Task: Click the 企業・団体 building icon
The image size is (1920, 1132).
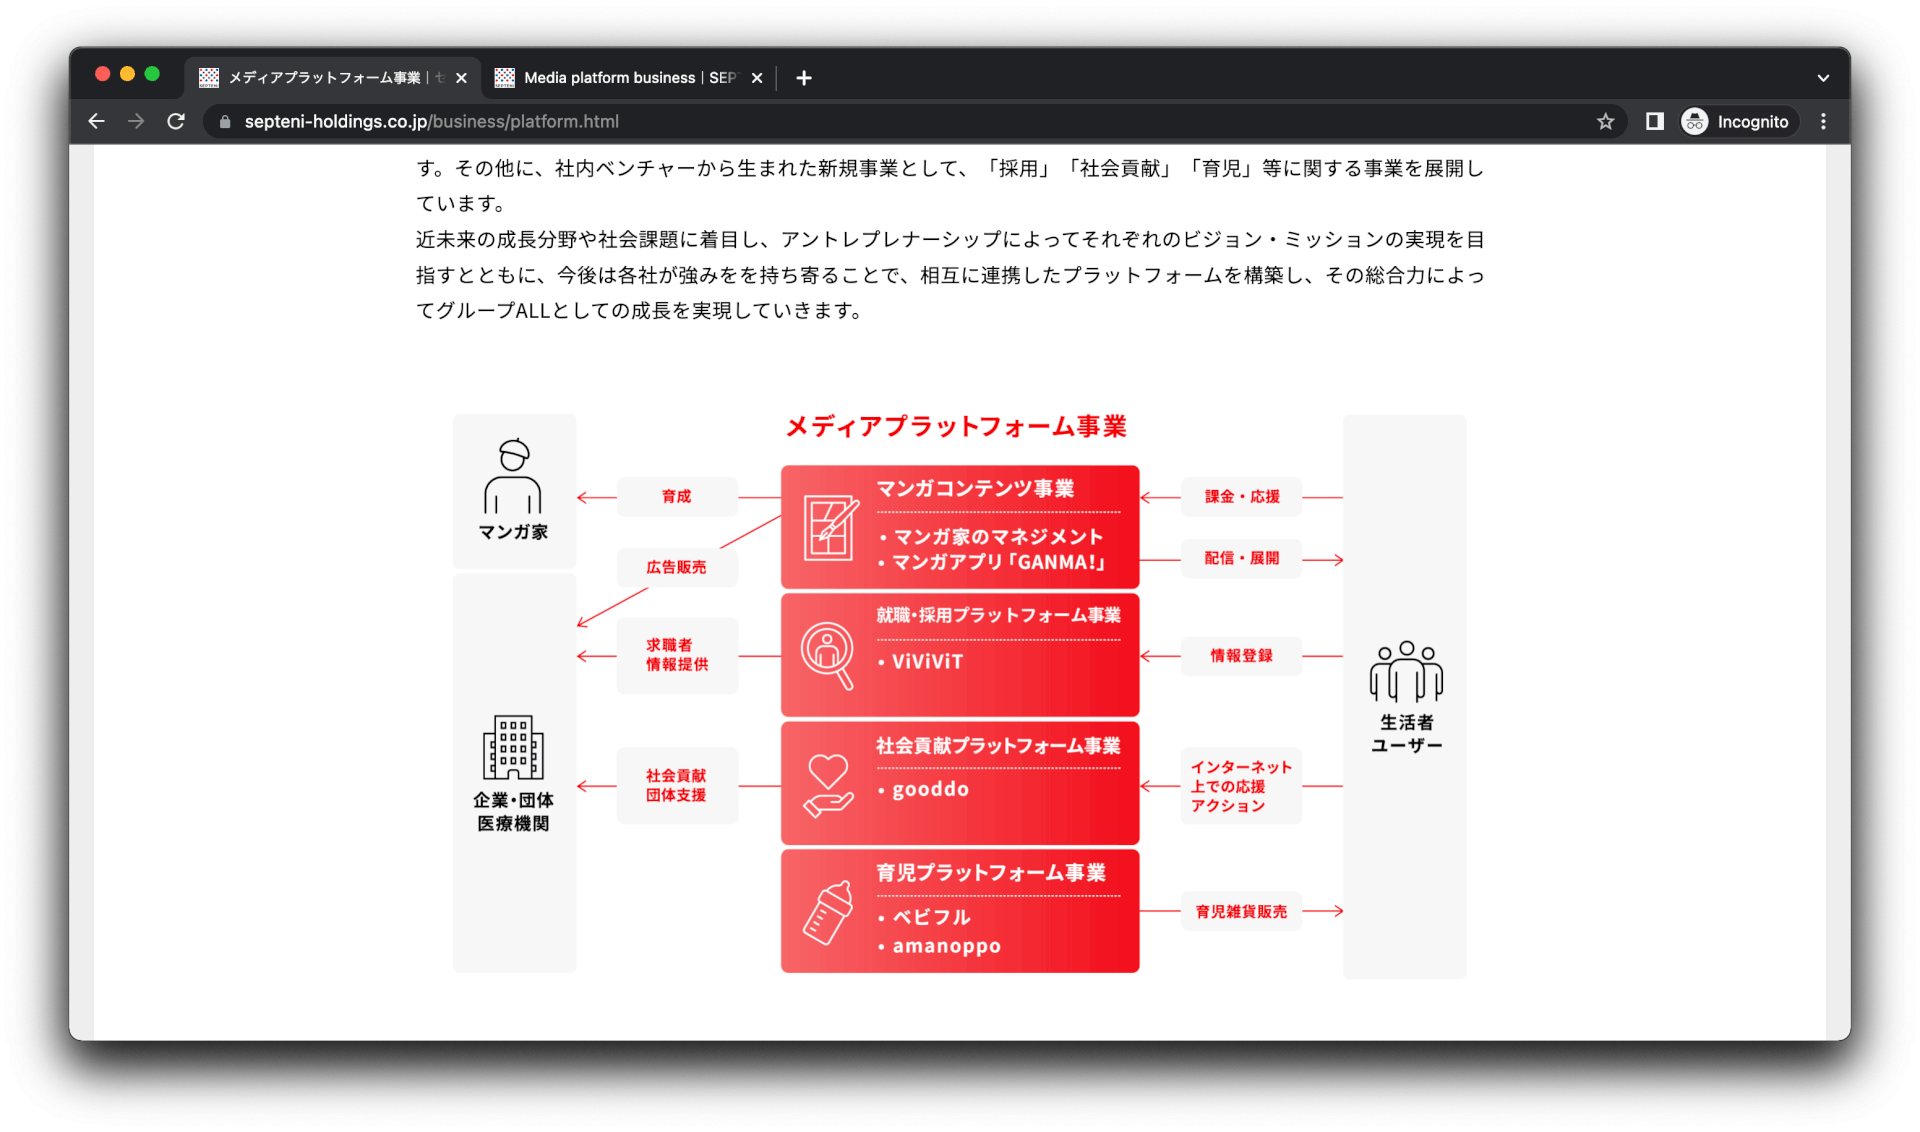Action: (513, 747)
